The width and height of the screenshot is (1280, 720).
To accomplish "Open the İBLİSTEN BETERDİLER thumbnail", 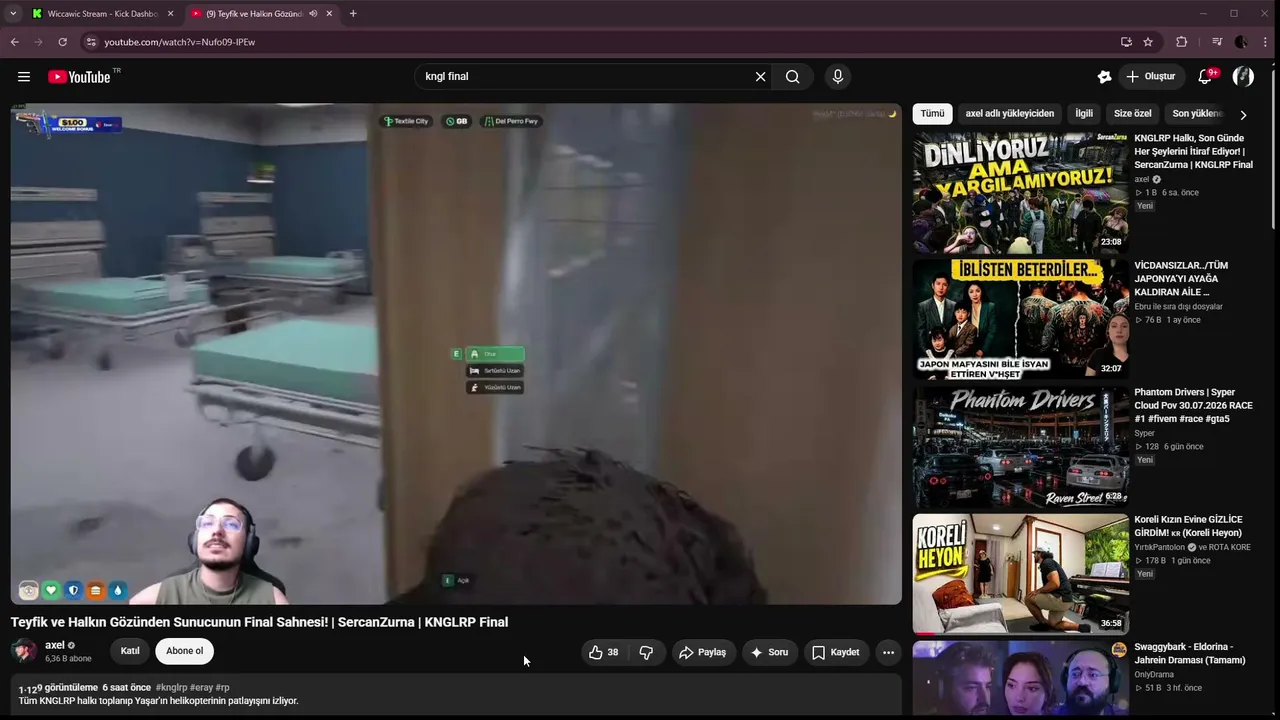I will click(x=1020, y=319).
